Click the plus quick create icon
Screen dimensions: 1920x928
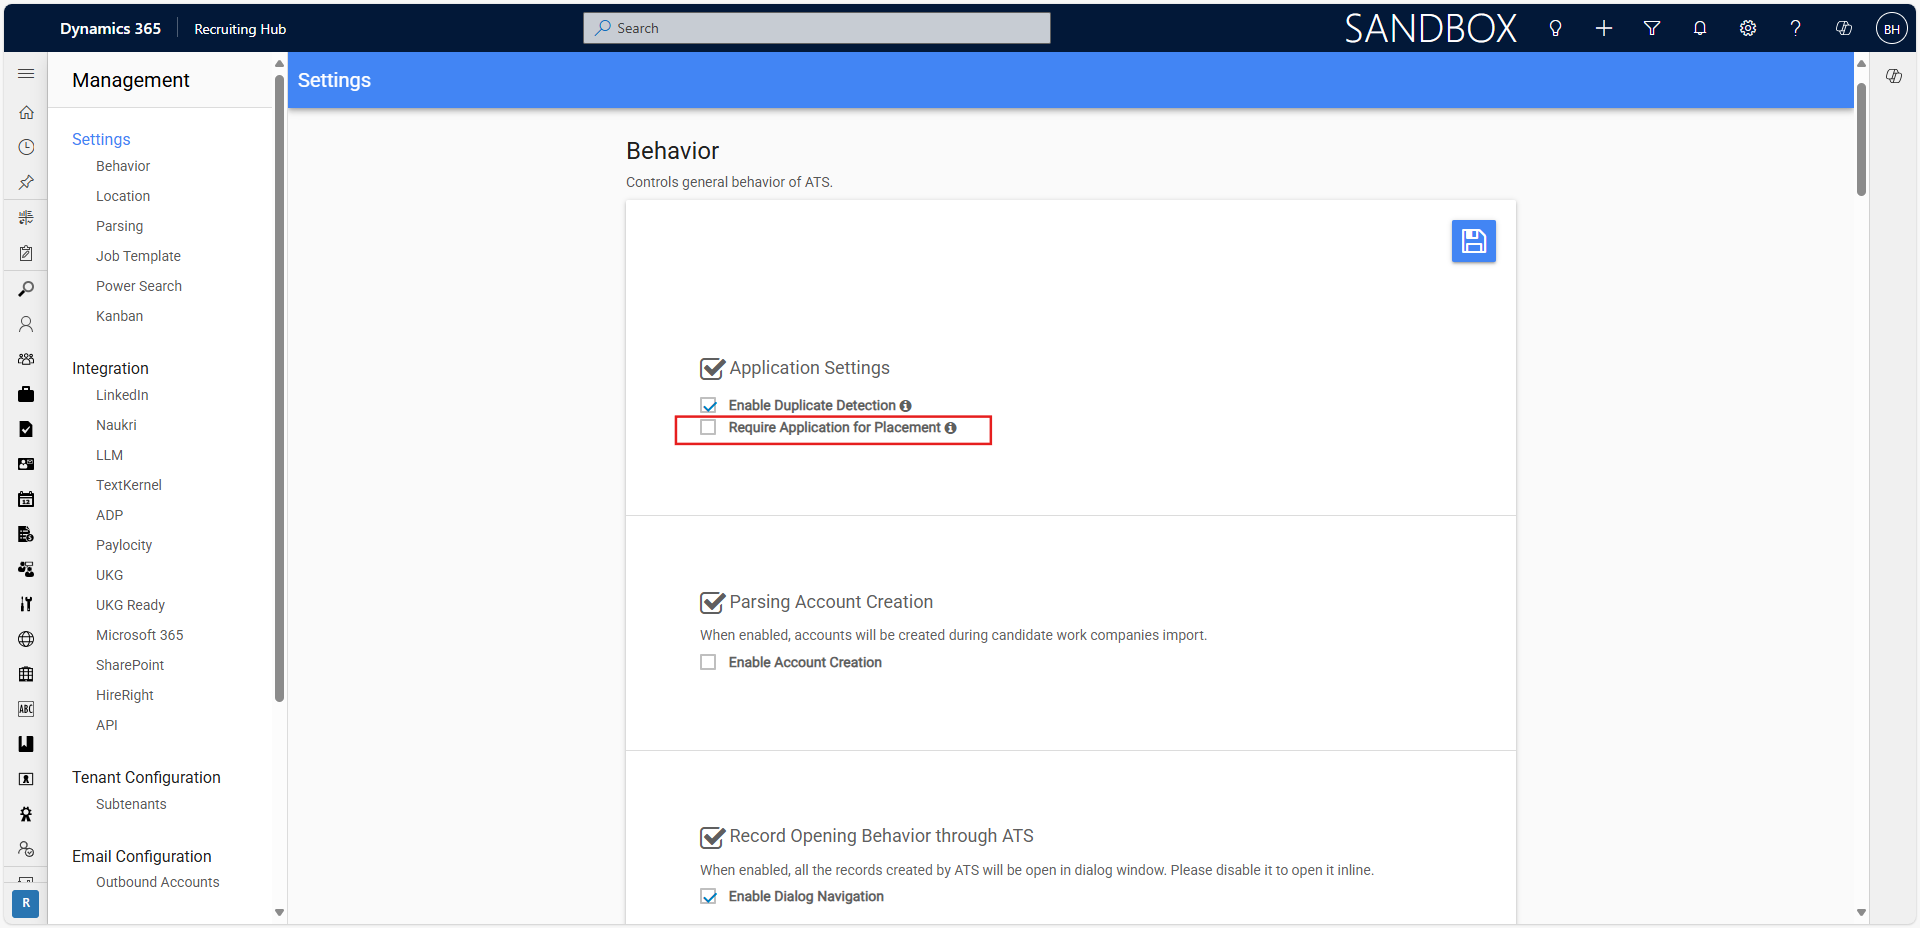coord(1604,28)
